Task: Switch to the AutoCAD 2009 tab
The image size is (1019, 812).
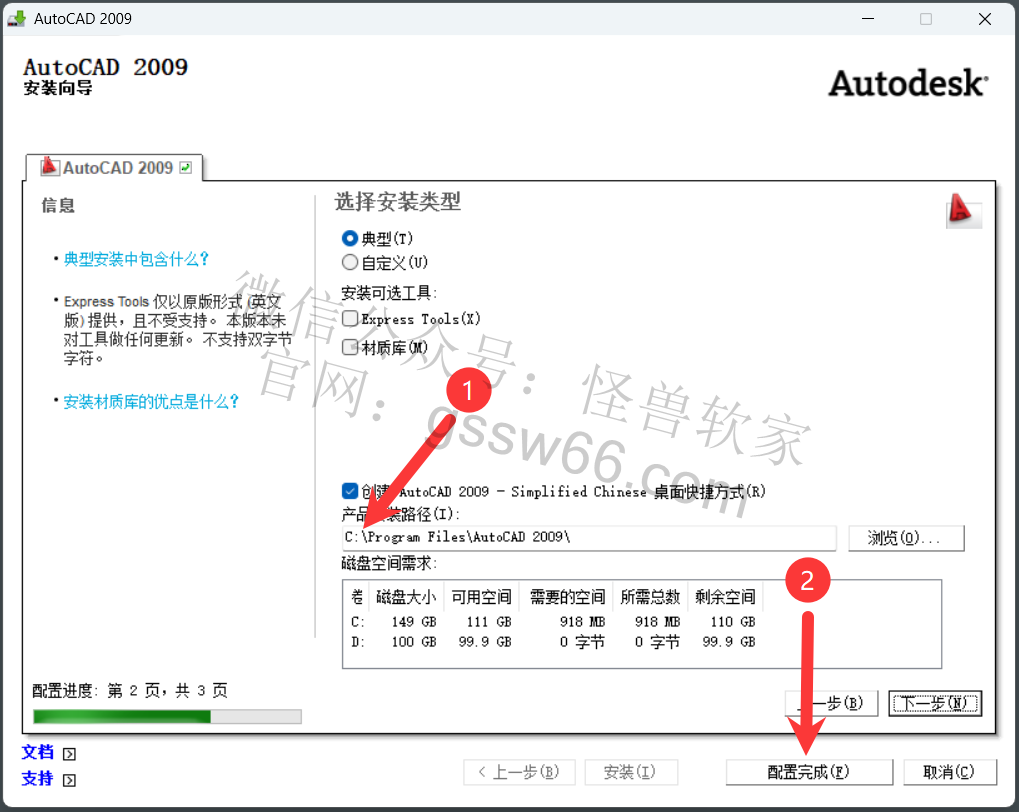Action: [x=116, y=168]
